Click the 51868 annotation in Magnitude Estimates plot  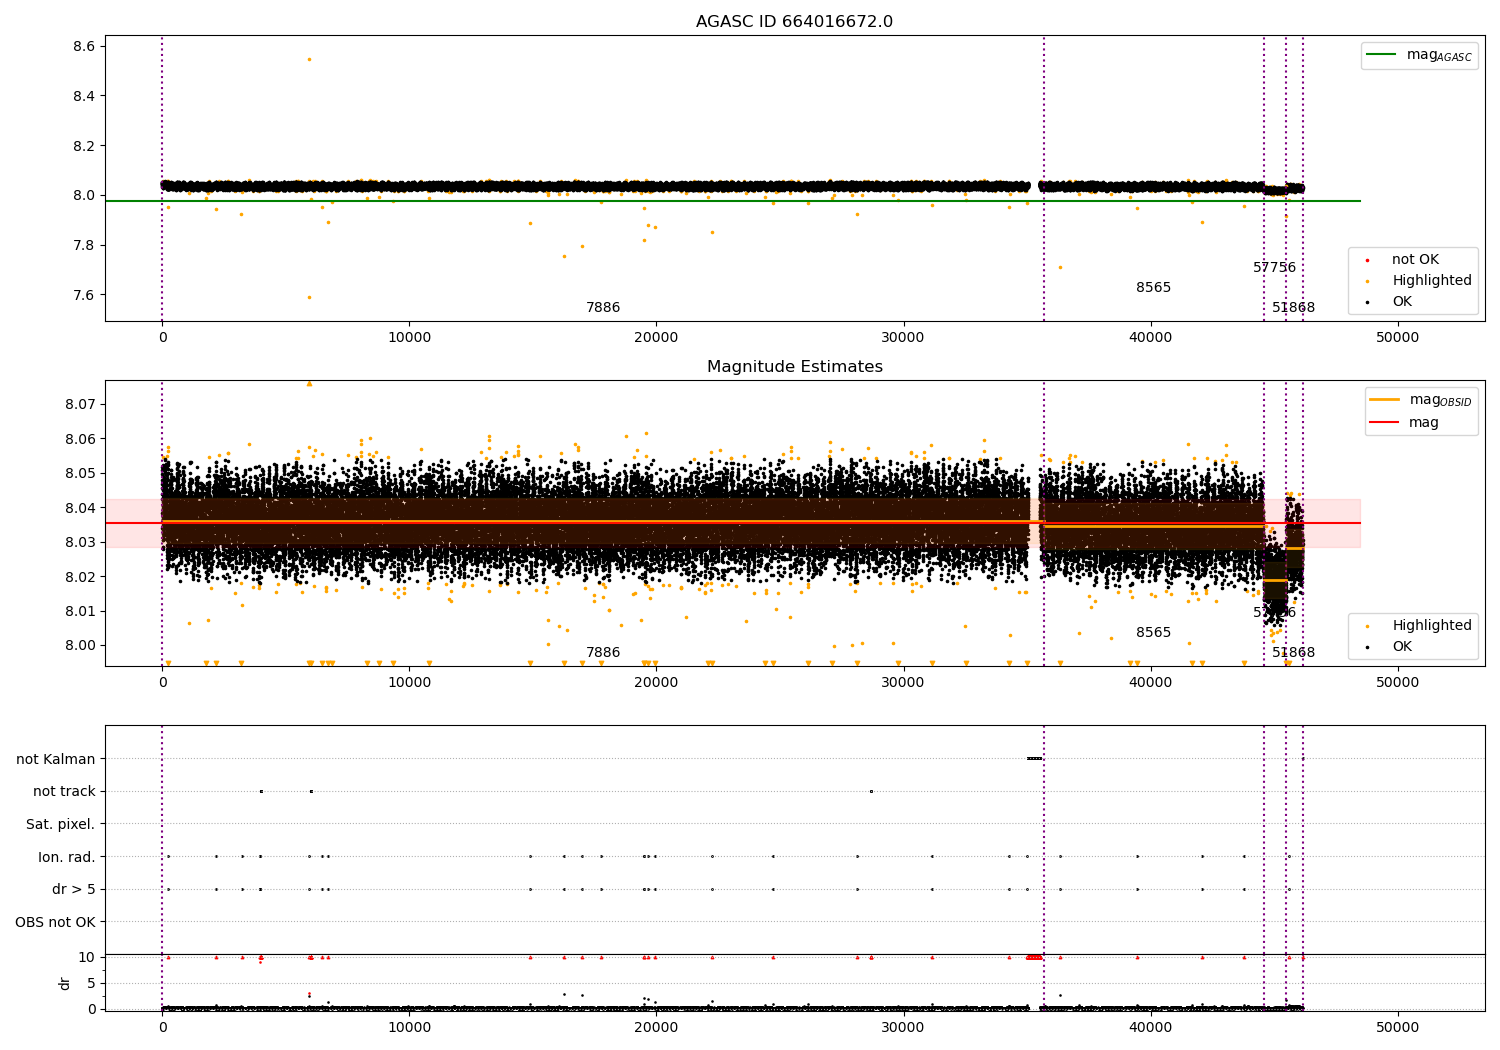(1294, 652)
